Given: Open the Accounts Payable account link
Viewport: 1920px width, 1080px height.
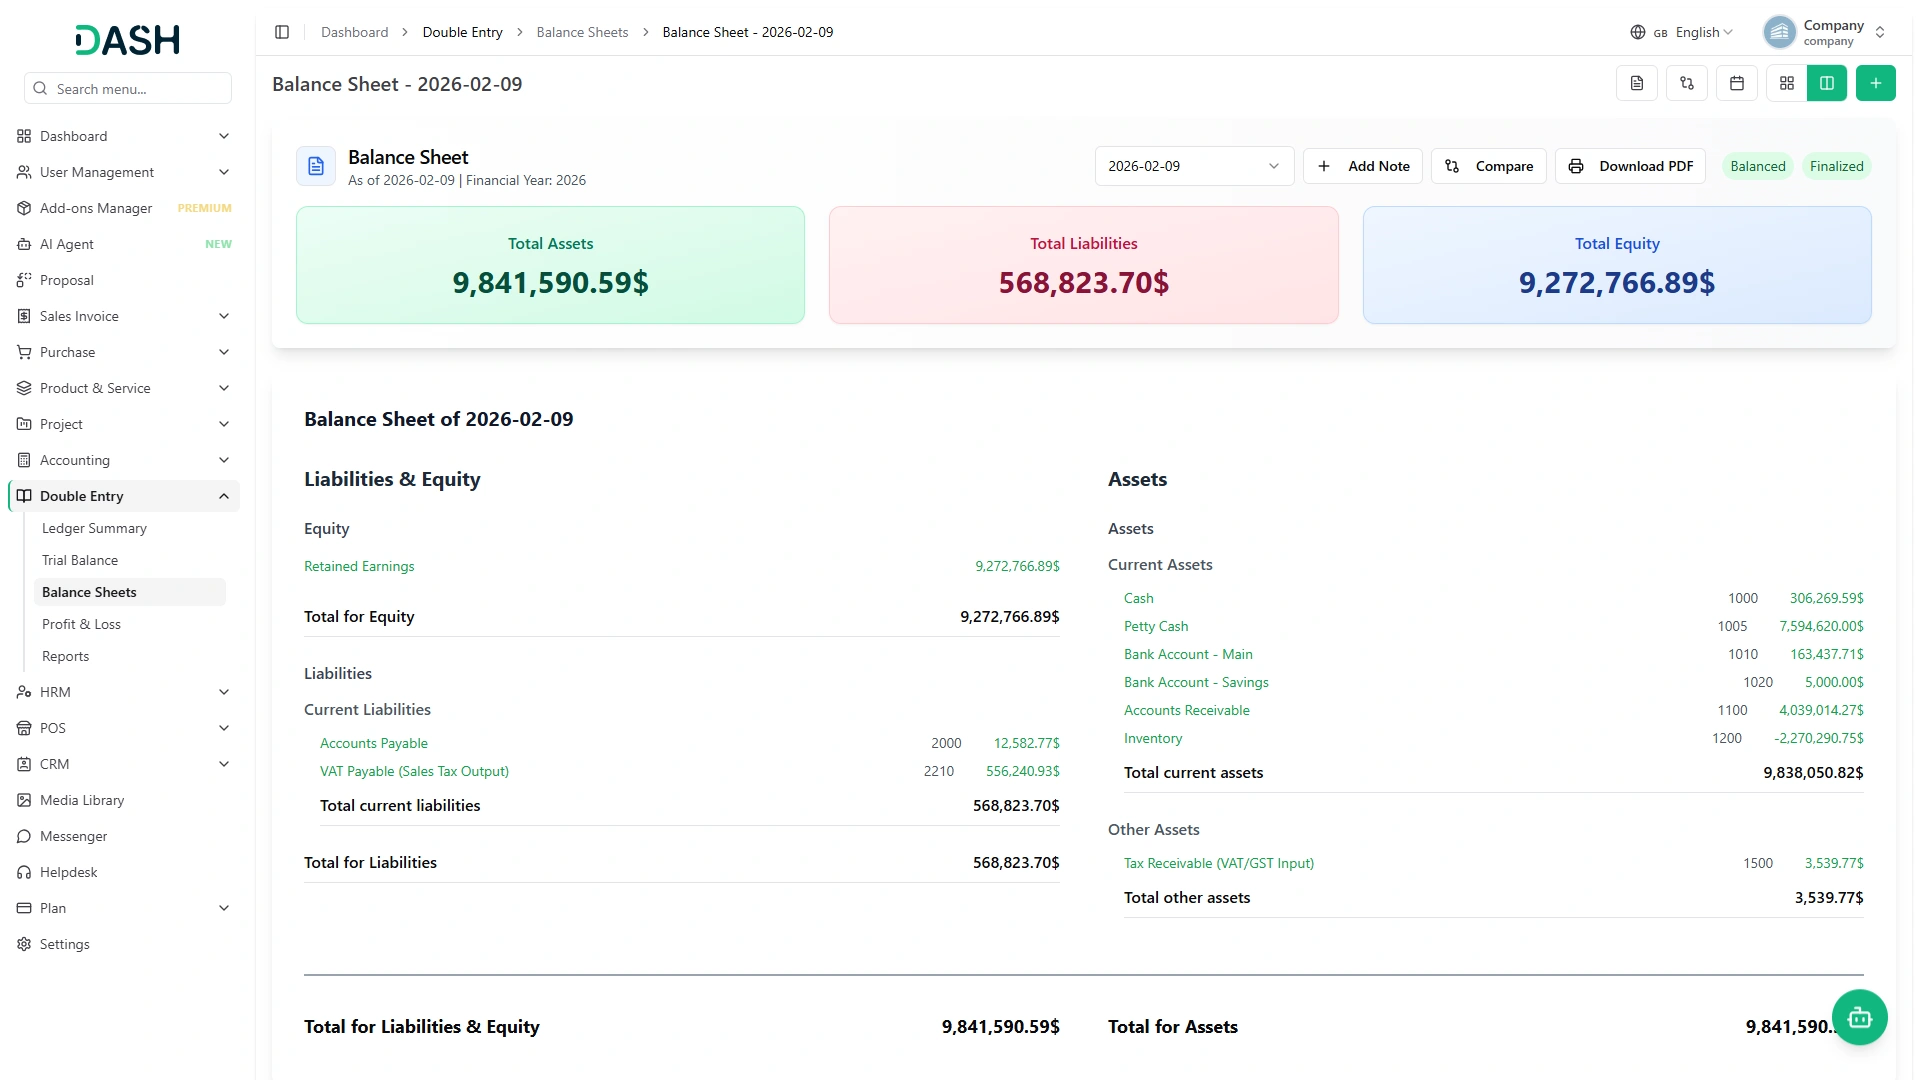Looking at the screenshot, I should [374, 743].
